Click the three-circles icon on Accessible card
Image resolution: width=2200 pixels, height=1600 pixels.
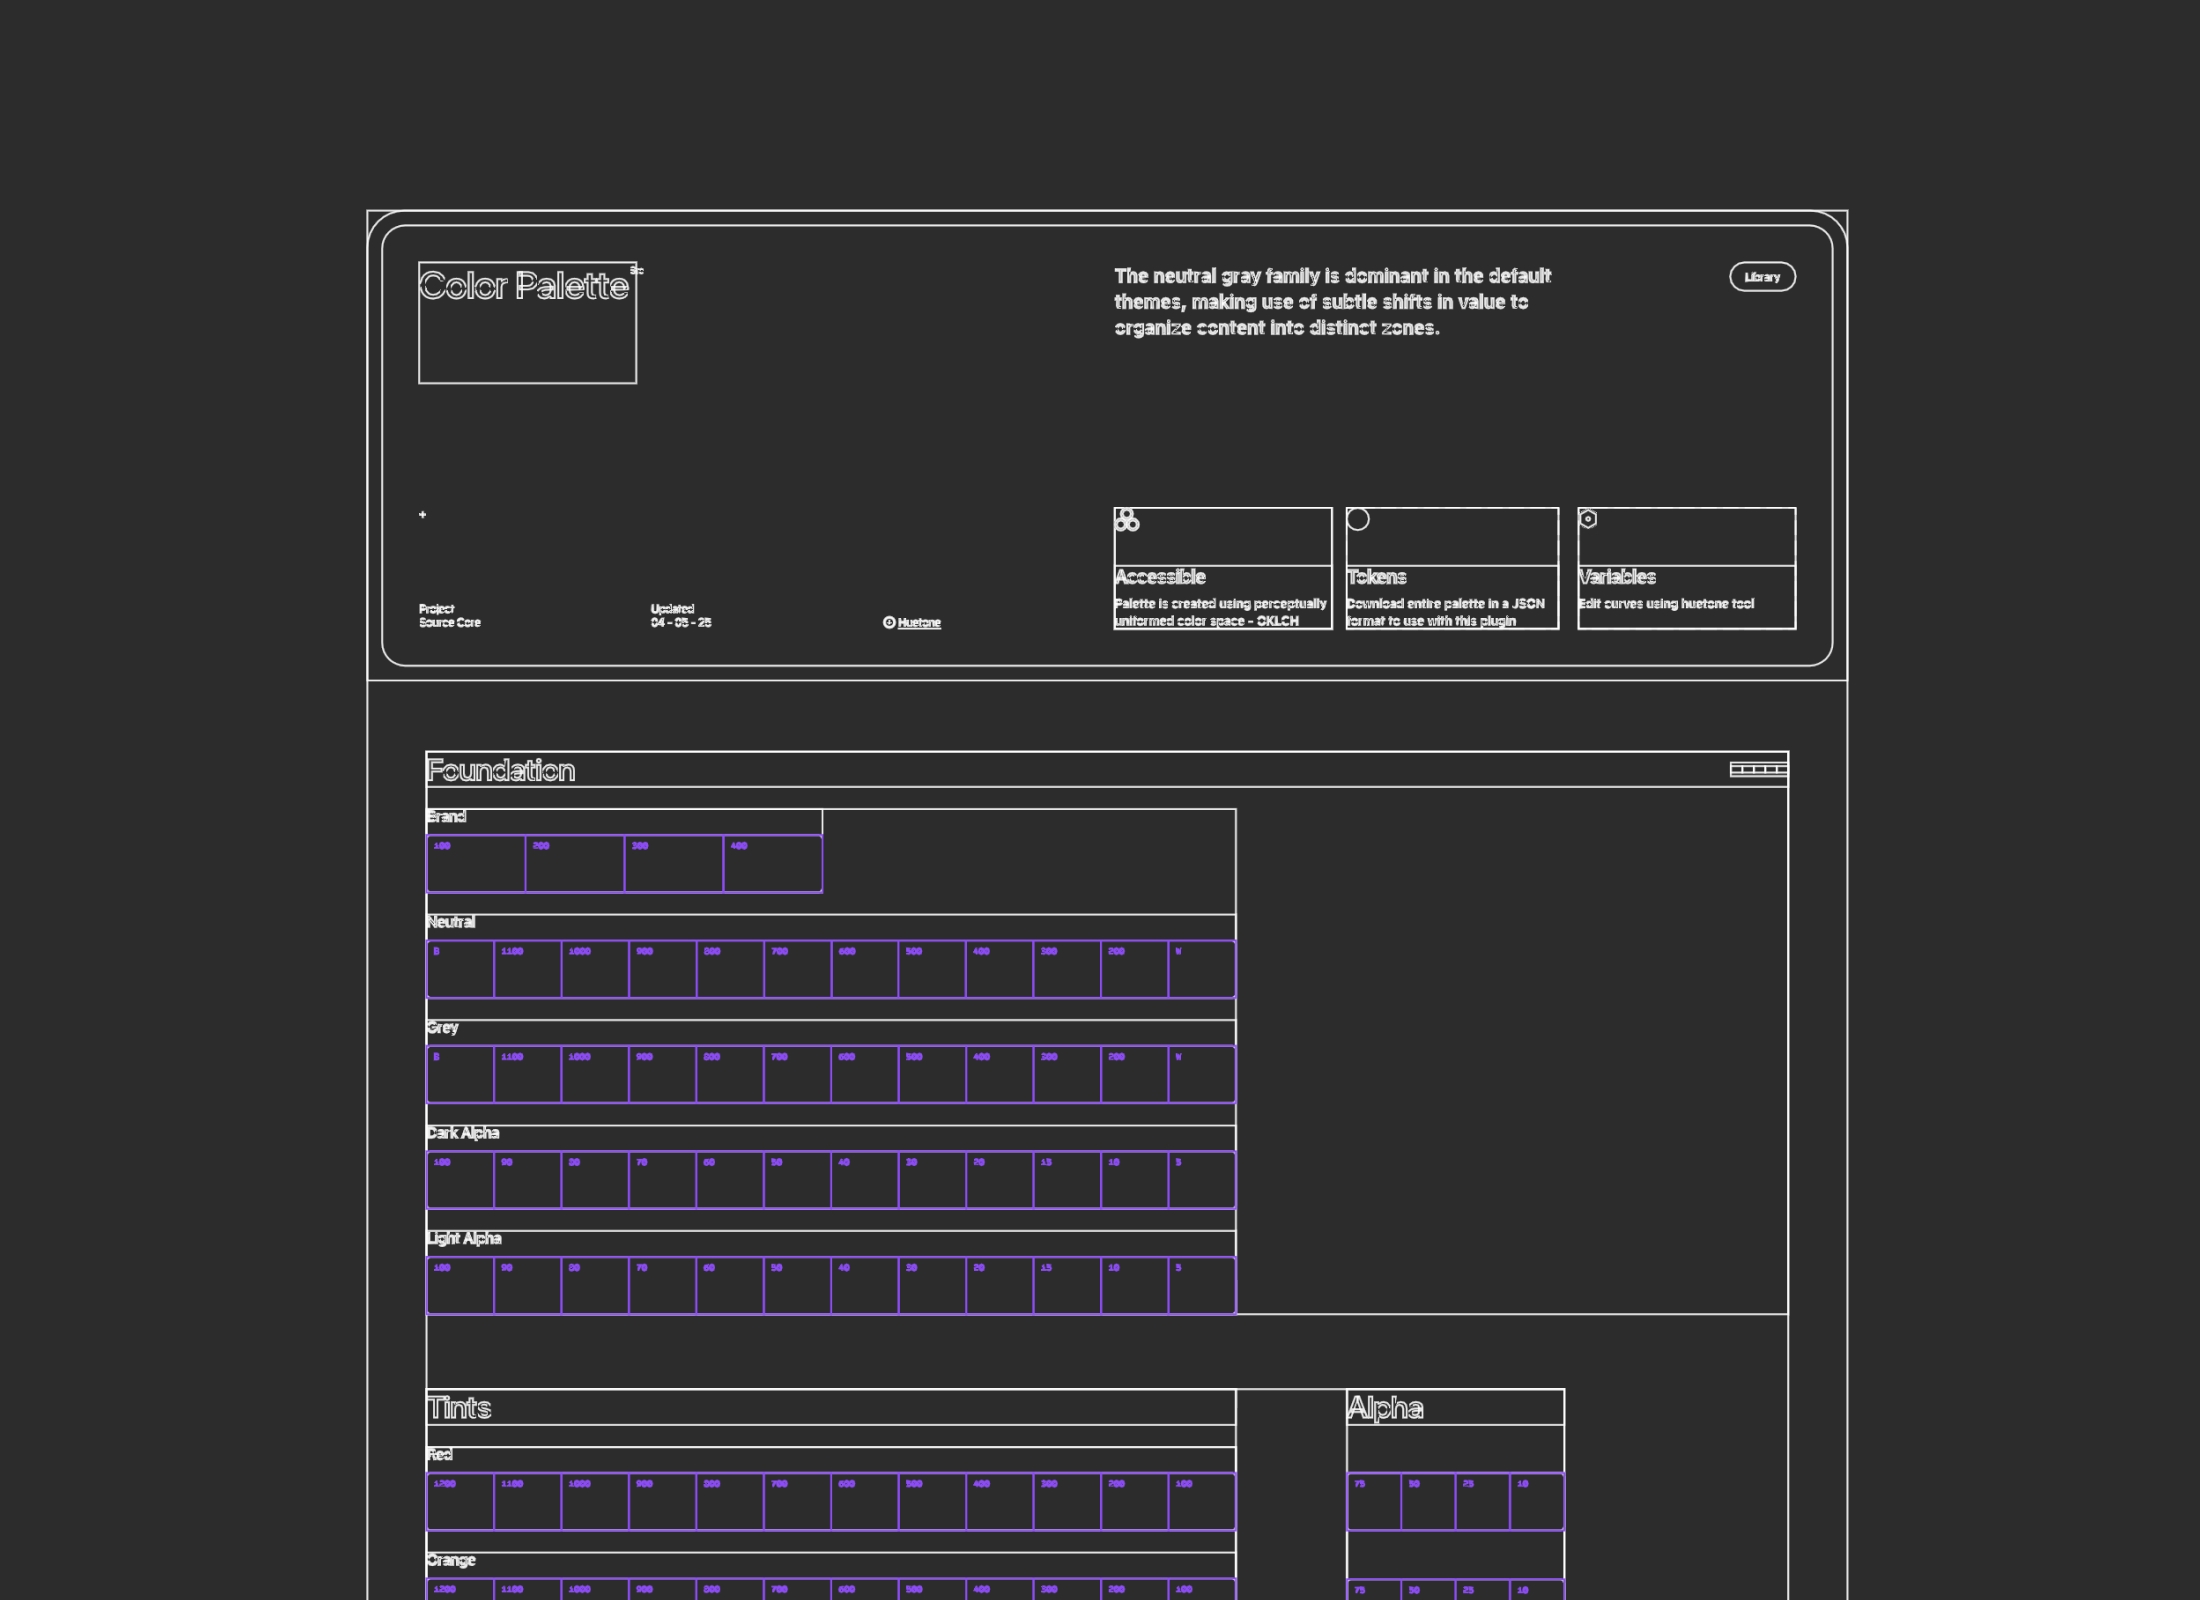tap(1127, 520)
